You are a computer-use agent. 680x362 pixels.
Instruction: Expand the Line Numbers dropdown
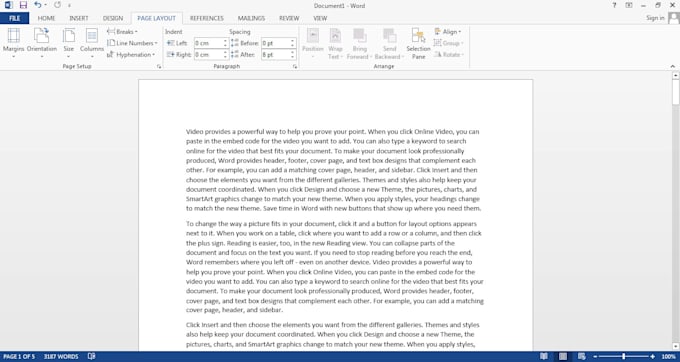[x=132, y=43]
